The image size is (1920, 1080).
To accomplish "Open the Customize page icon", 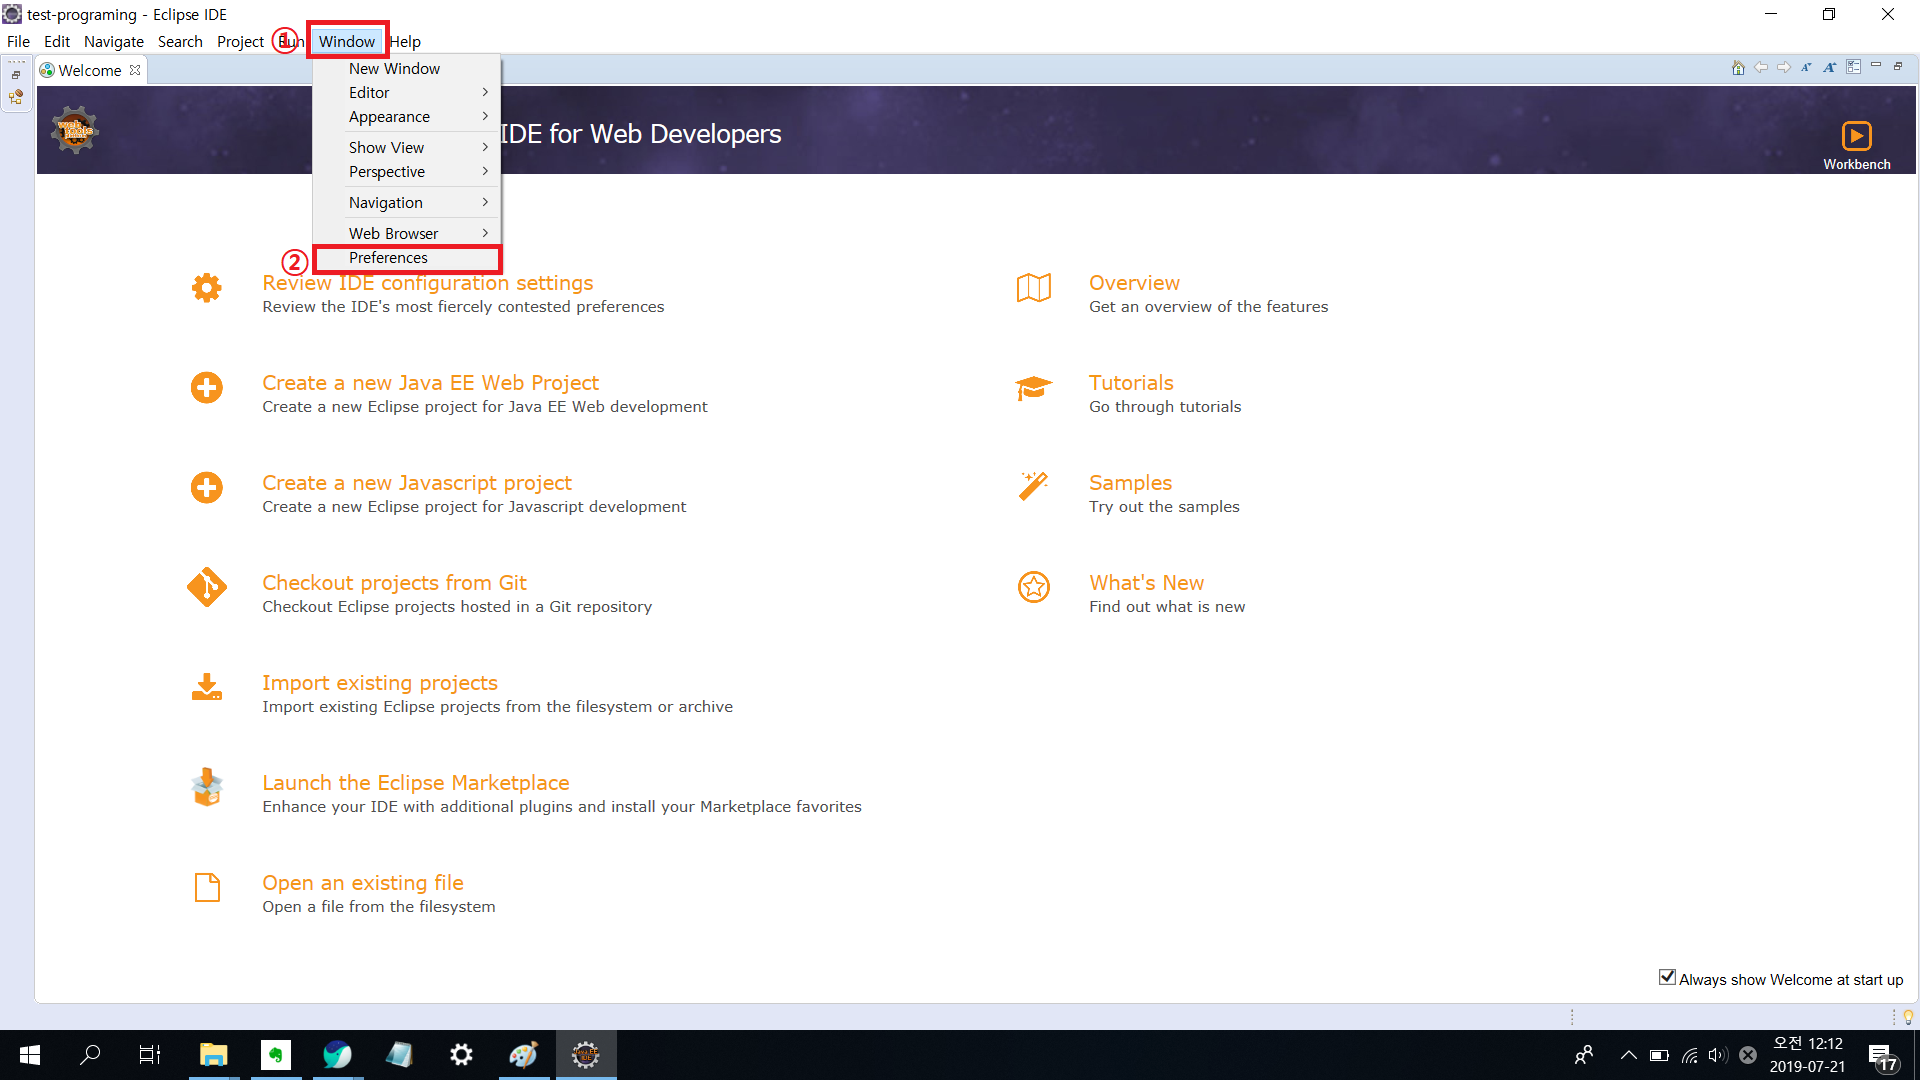I will (1853, 67).
